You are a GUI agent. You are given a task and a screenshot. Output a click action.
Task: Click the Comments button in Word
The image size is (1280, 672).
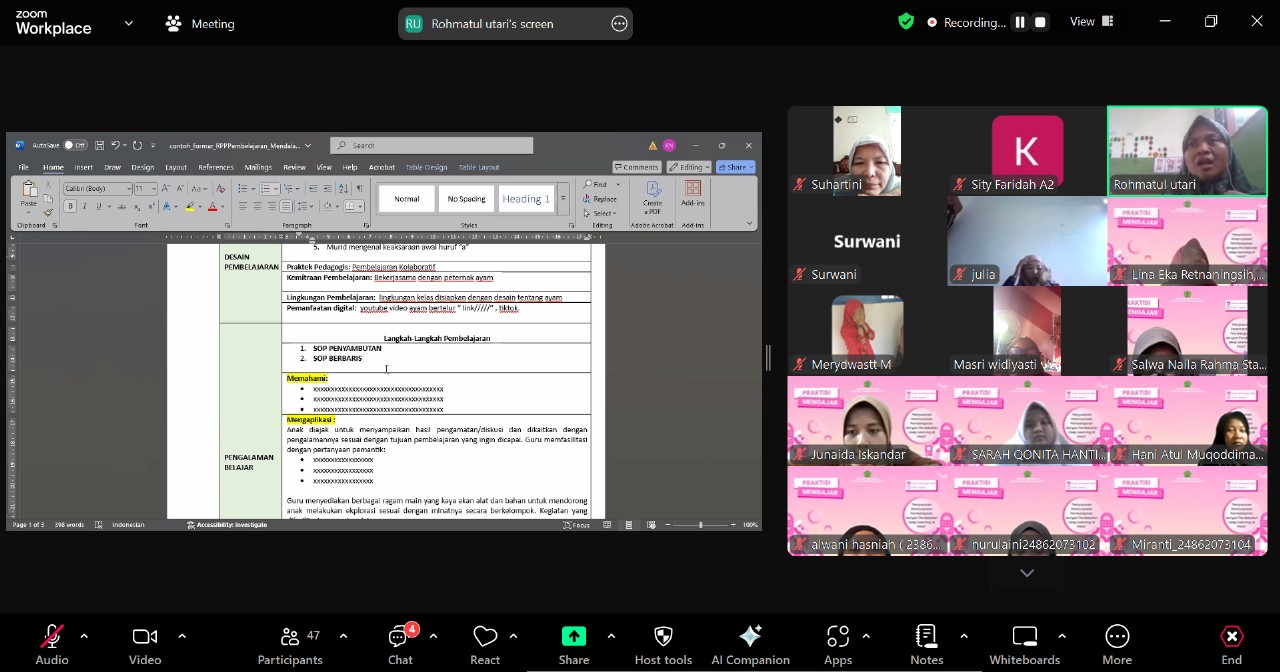pyautogui.click(x=637, y=167)
